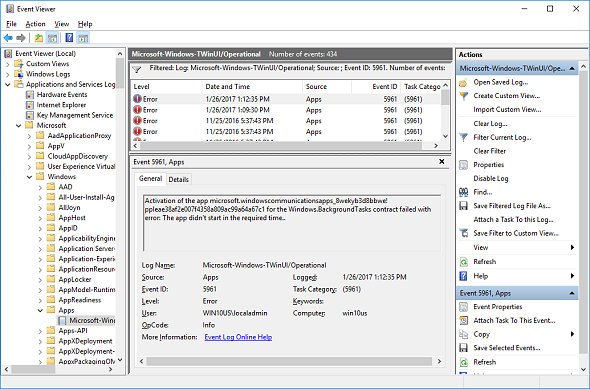
Task: Click the Find binoculars icon
Action: pyautogui.click(x=464, y=192)
